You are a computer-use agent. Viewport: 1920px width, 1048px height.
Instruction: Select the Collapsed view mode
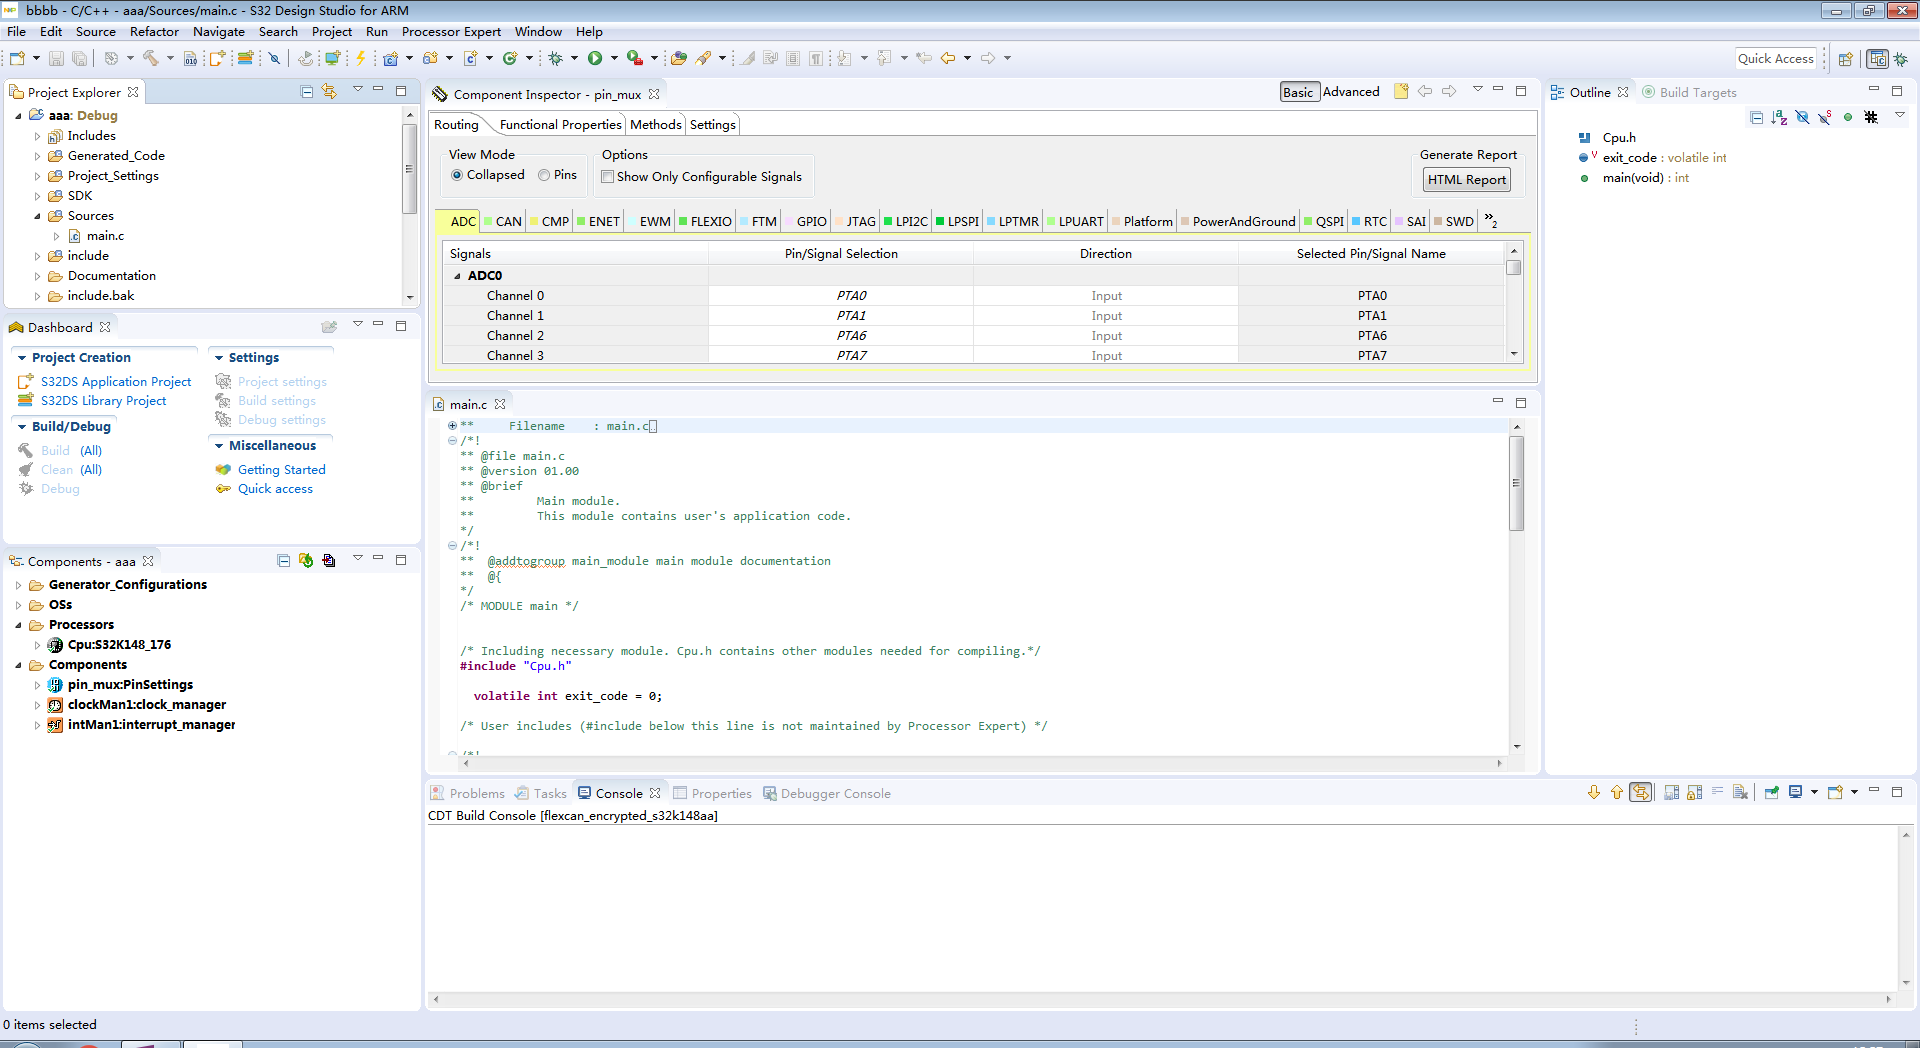457,175
